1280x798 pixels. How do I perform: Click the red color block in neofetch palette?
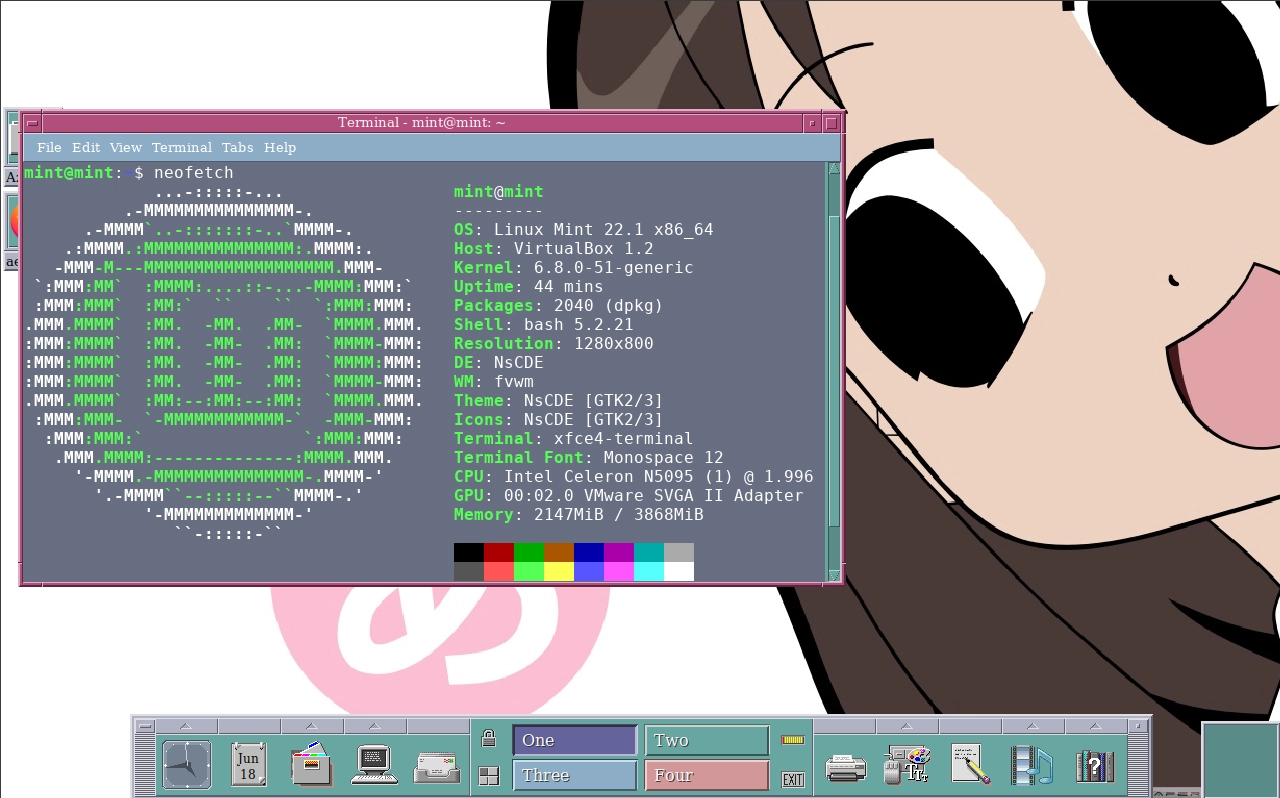click(499, 553)
